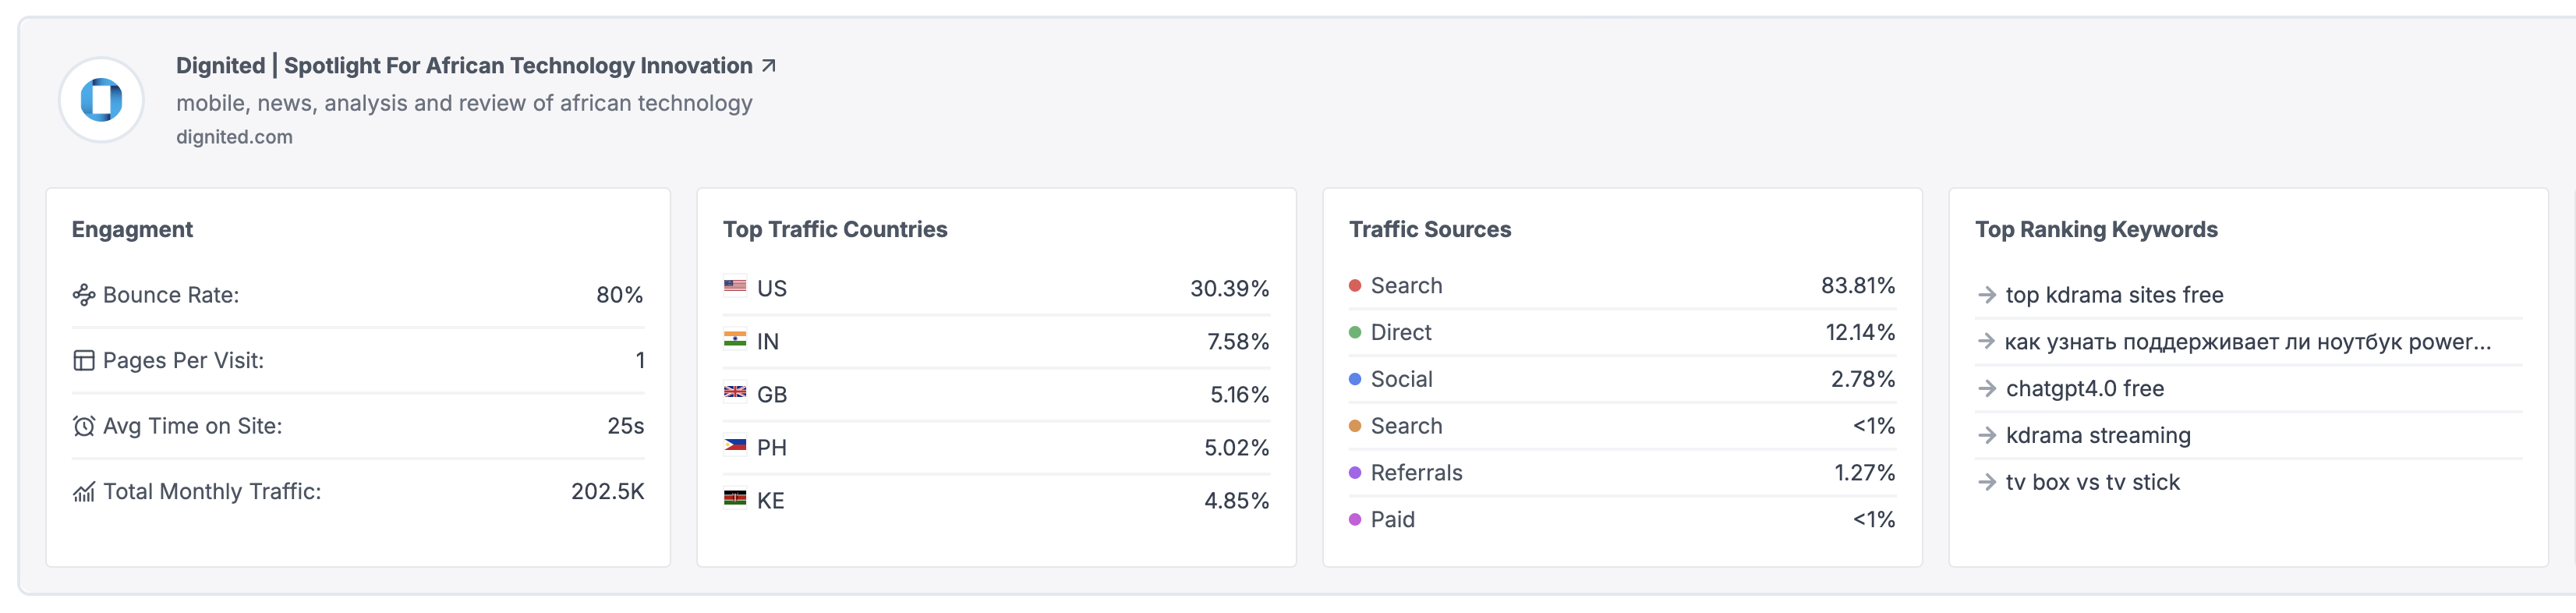Click the dignited.com domain text
This screenshot has width=2576, height=613.
click(x=234, y=137)
